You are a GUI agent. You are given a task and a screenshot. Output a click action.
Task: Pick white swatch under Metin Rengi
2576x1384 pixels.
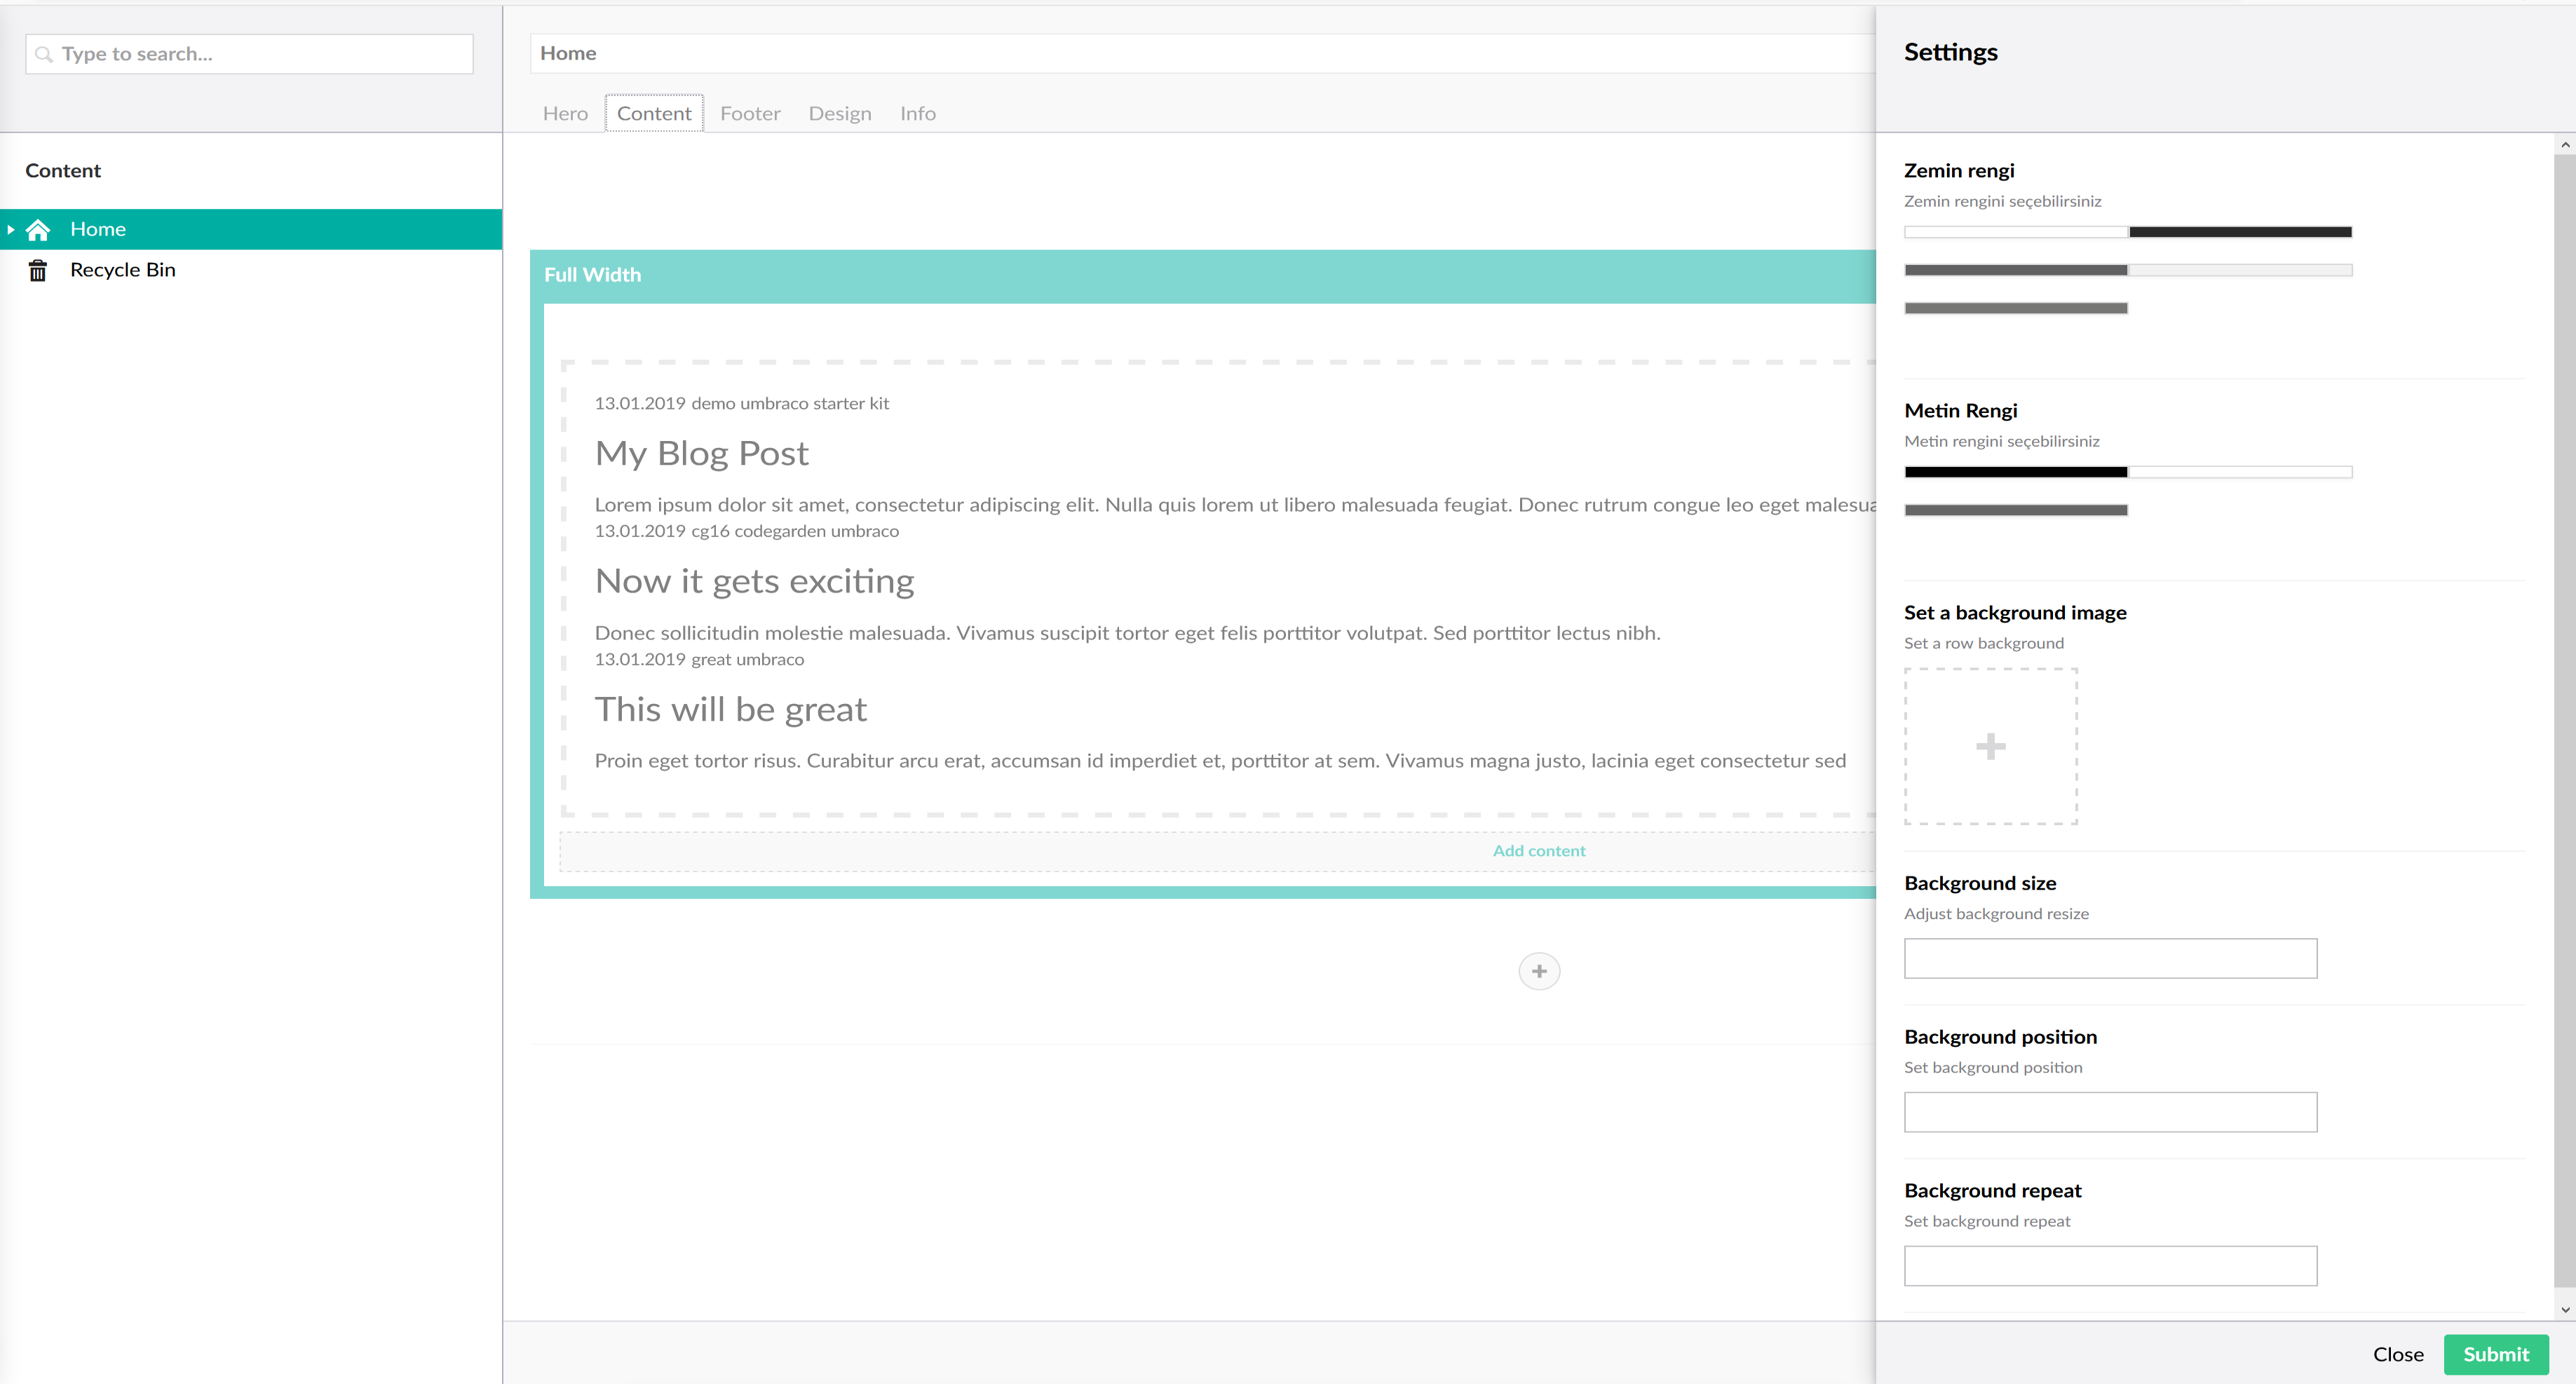(2240, 472)
